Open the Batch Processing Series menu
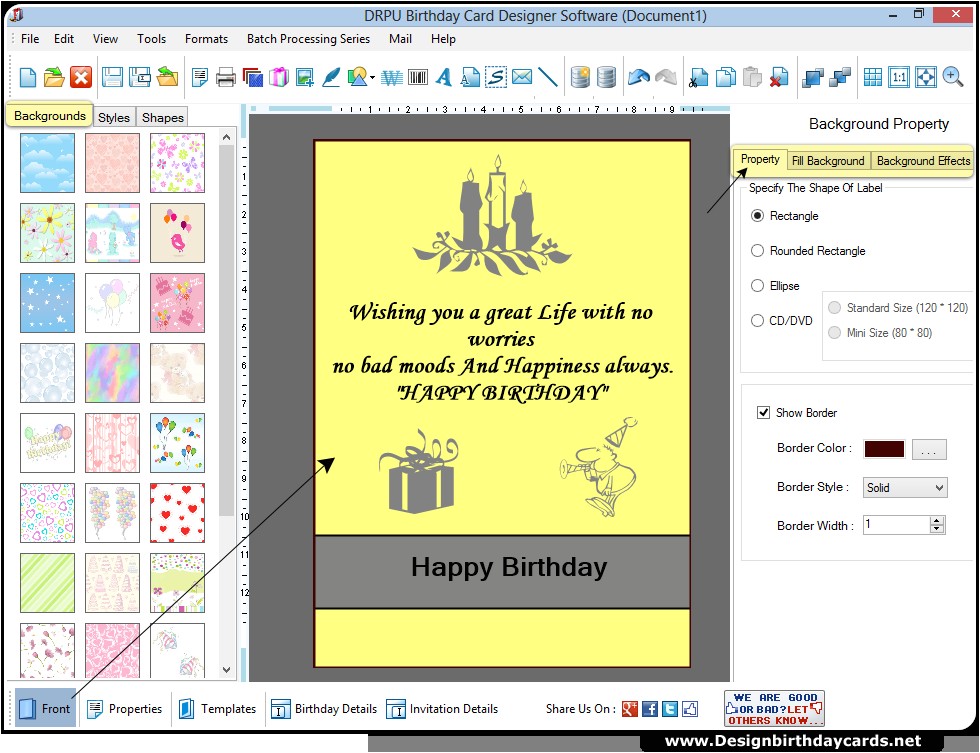The width and height of the screenshot is (980, 753). (x=308, y=39)
